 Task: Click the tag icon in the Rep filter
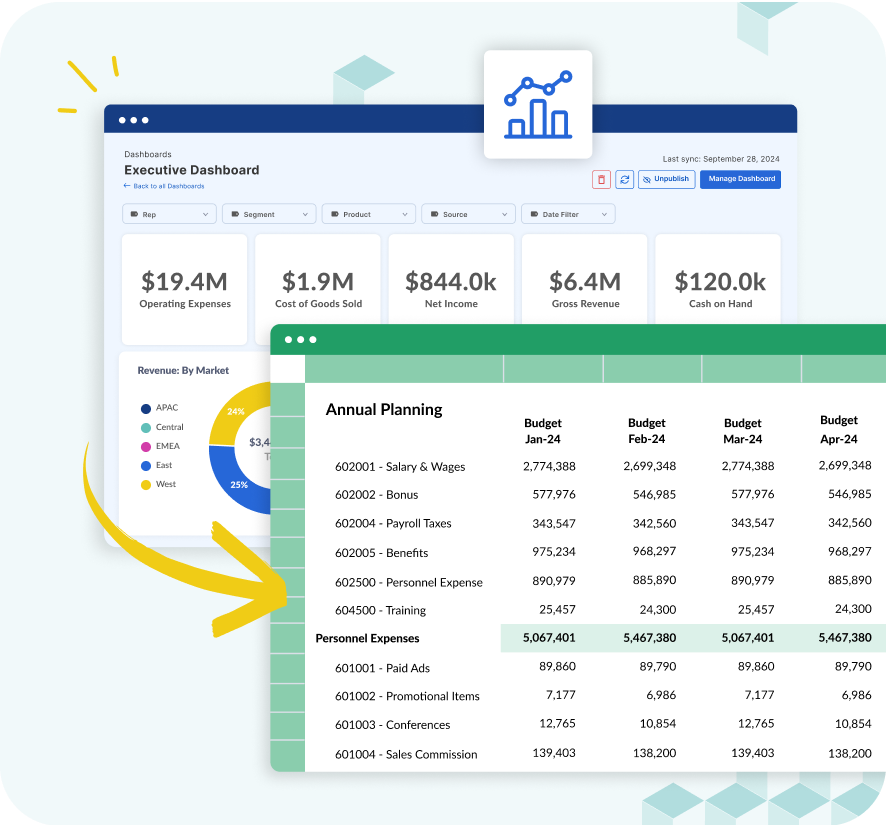[x=134, y=214]
